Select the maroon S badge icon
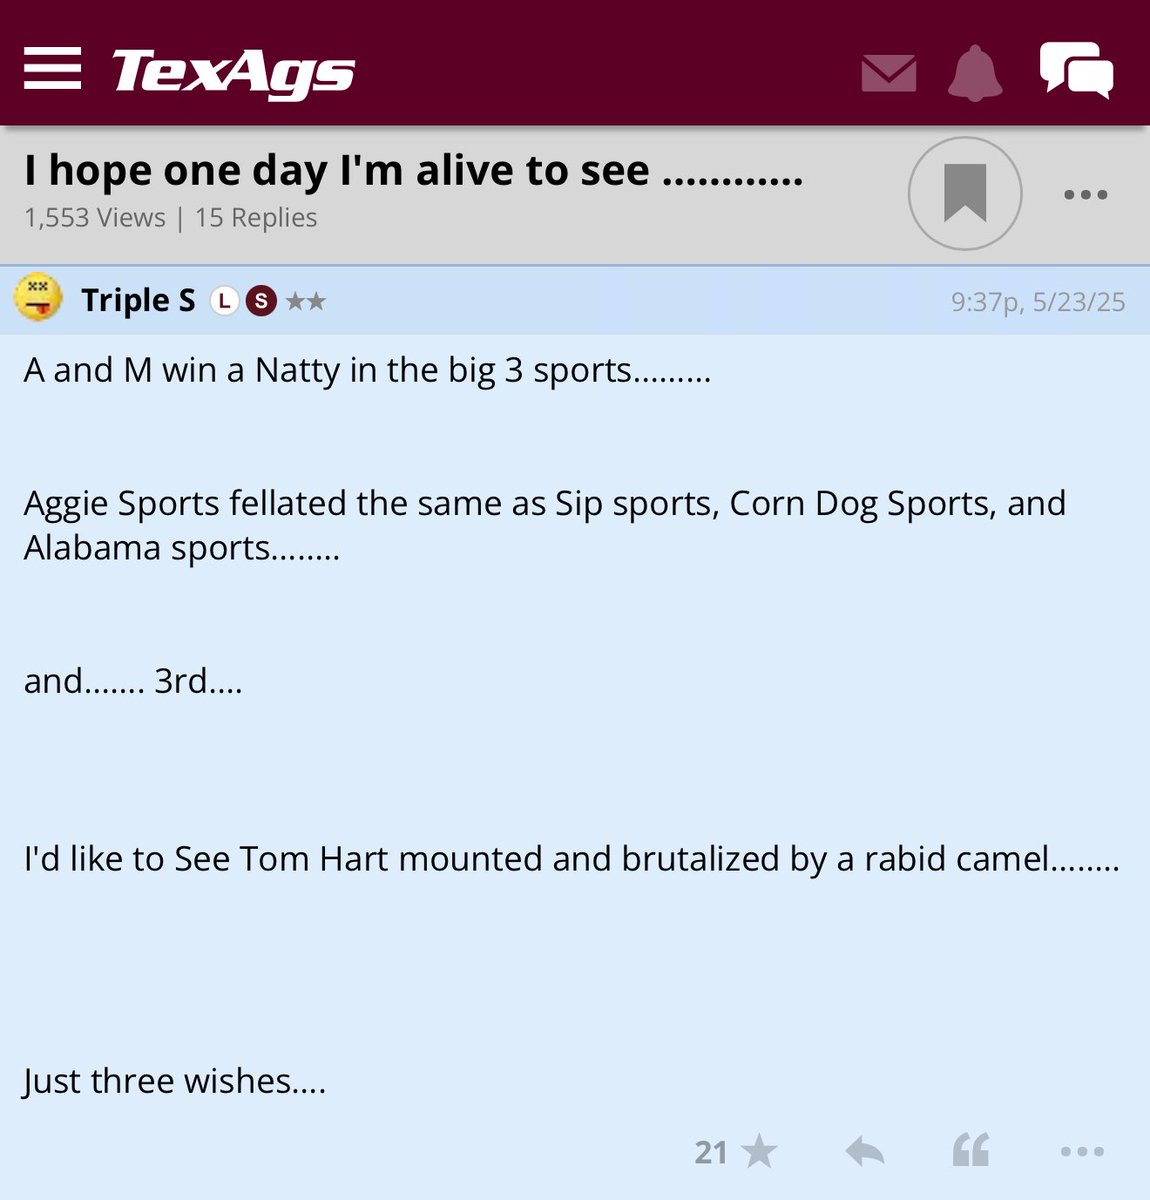Screen dimensions: 1150x1200 [261, 301]
